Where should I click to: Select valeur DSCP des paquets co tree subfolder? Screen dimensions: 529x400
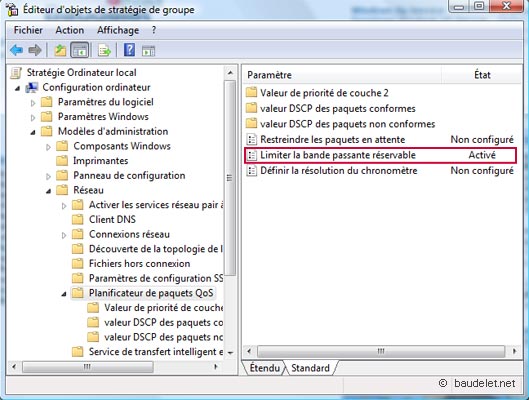[x=163, y=322]
